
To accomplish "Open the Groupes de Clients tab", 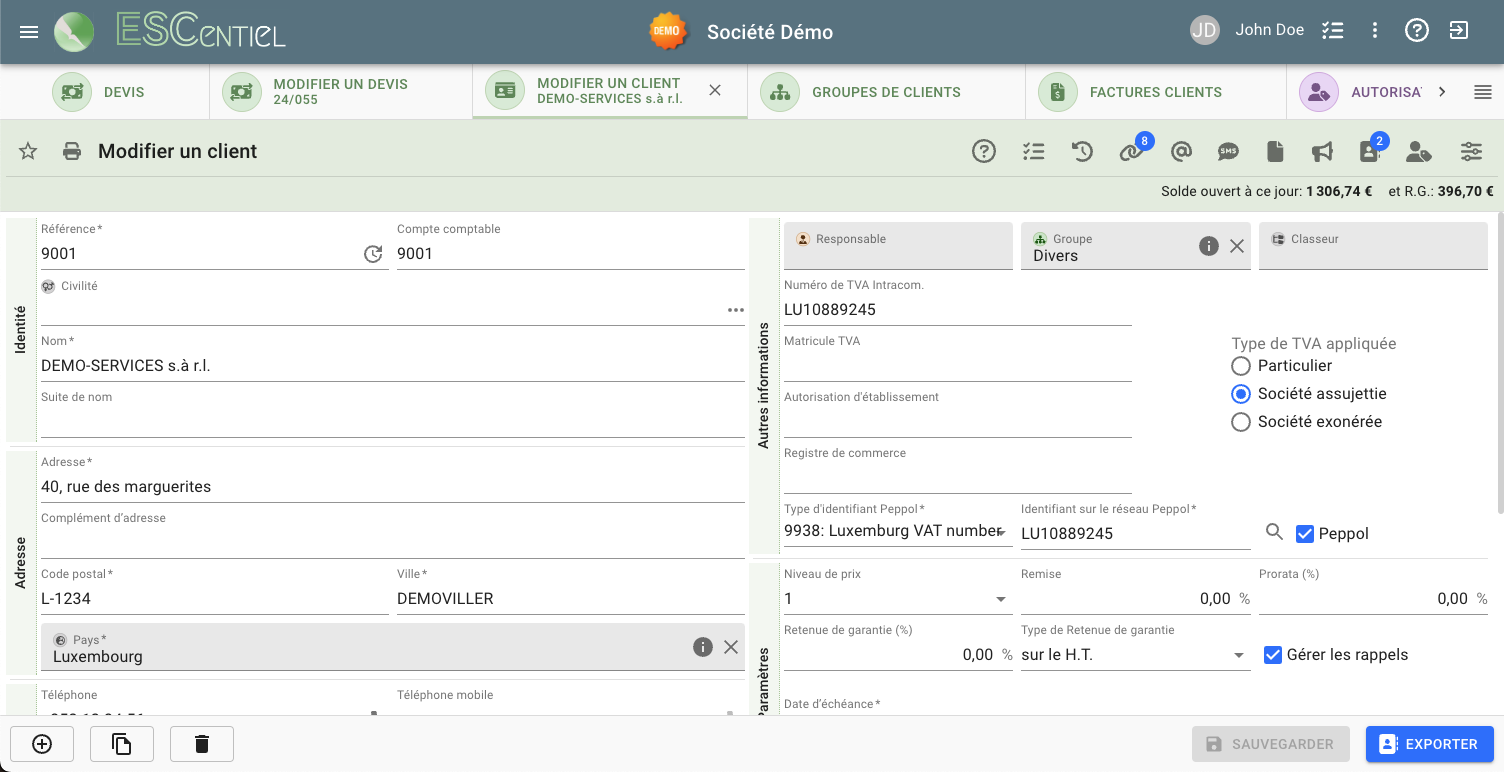I will point(885,92).
